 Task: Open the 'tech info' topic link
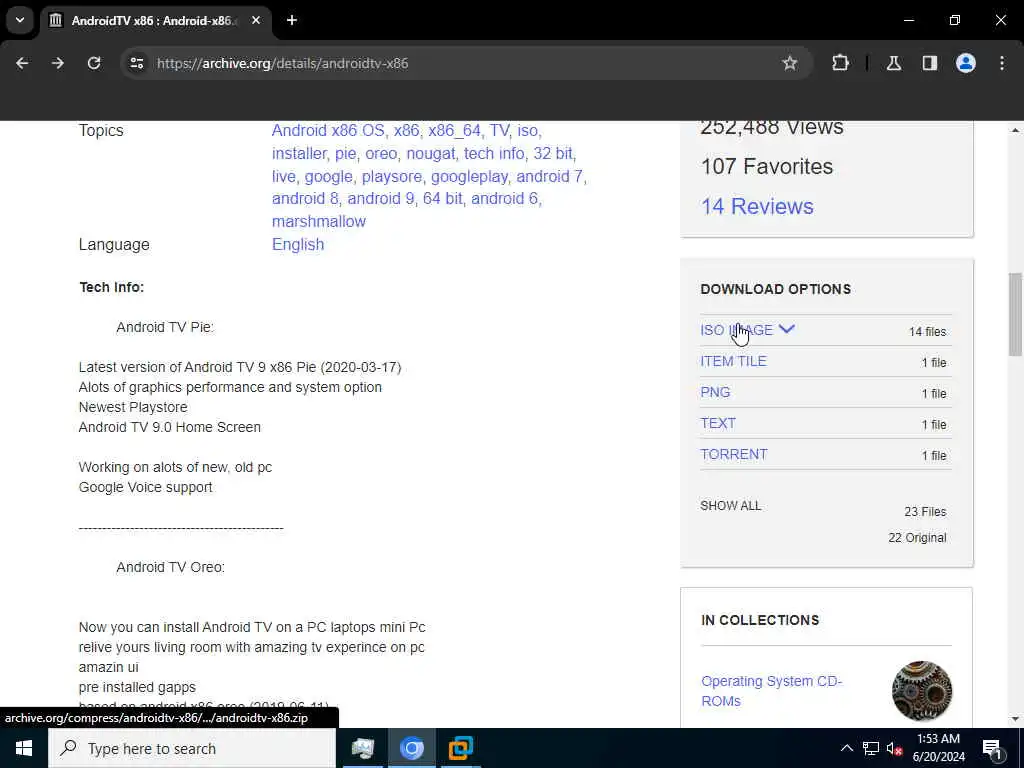pos(494,153)
